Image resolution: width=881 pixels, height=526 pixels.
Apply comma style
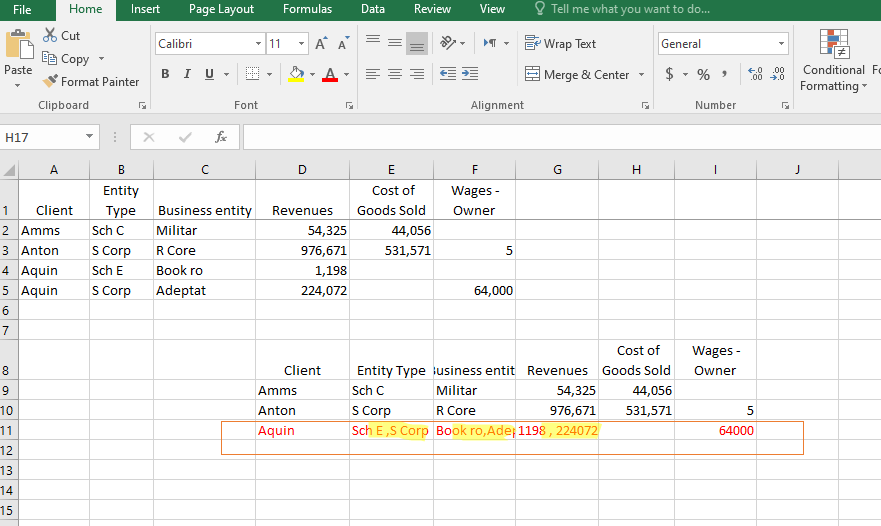725,74
